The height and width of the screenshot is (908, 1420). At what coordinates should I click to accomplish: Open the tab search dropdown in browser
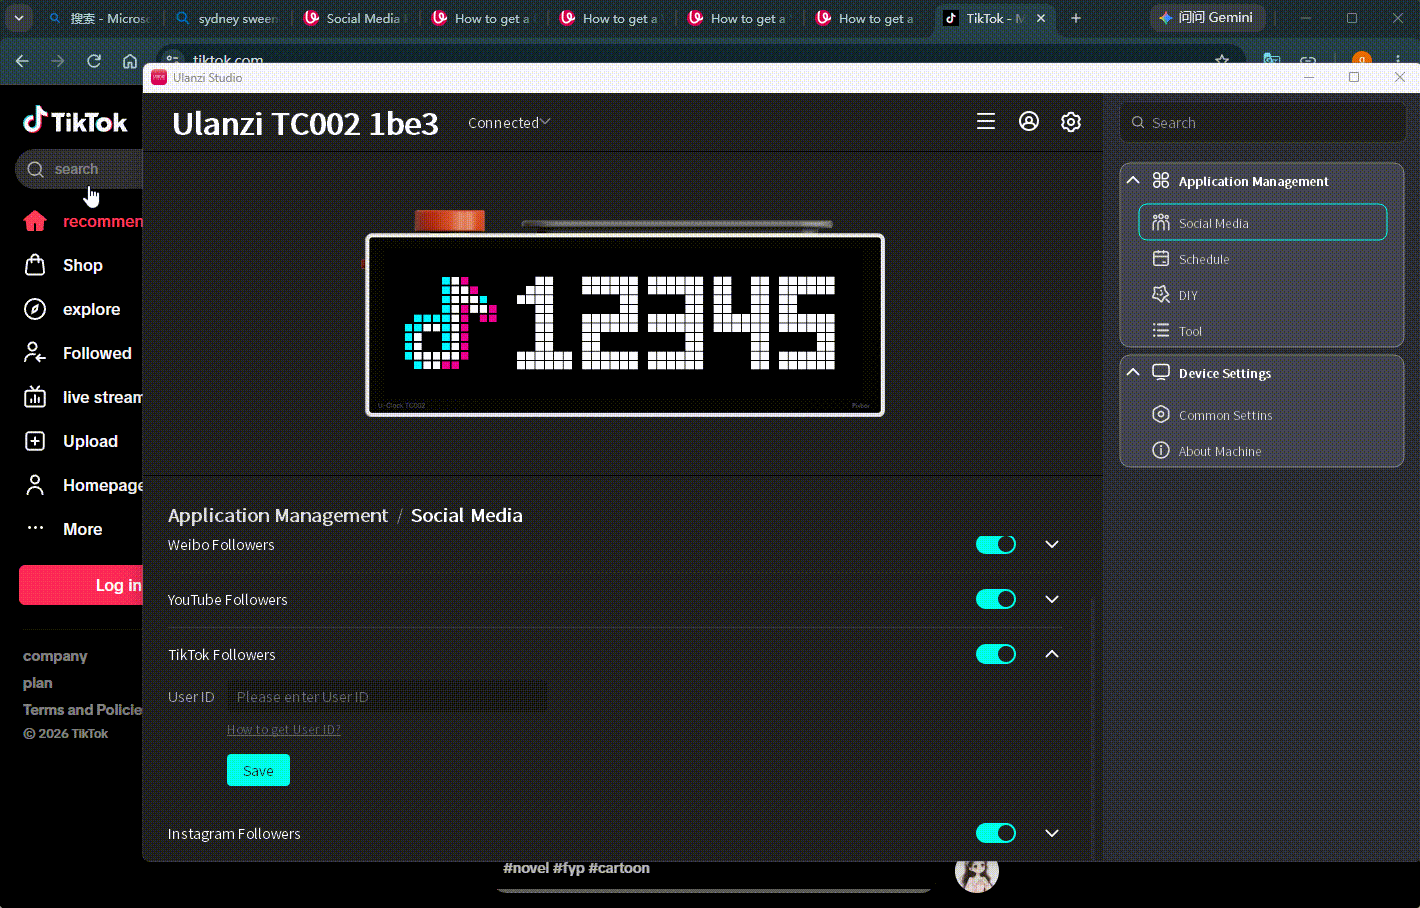(18, 18)
